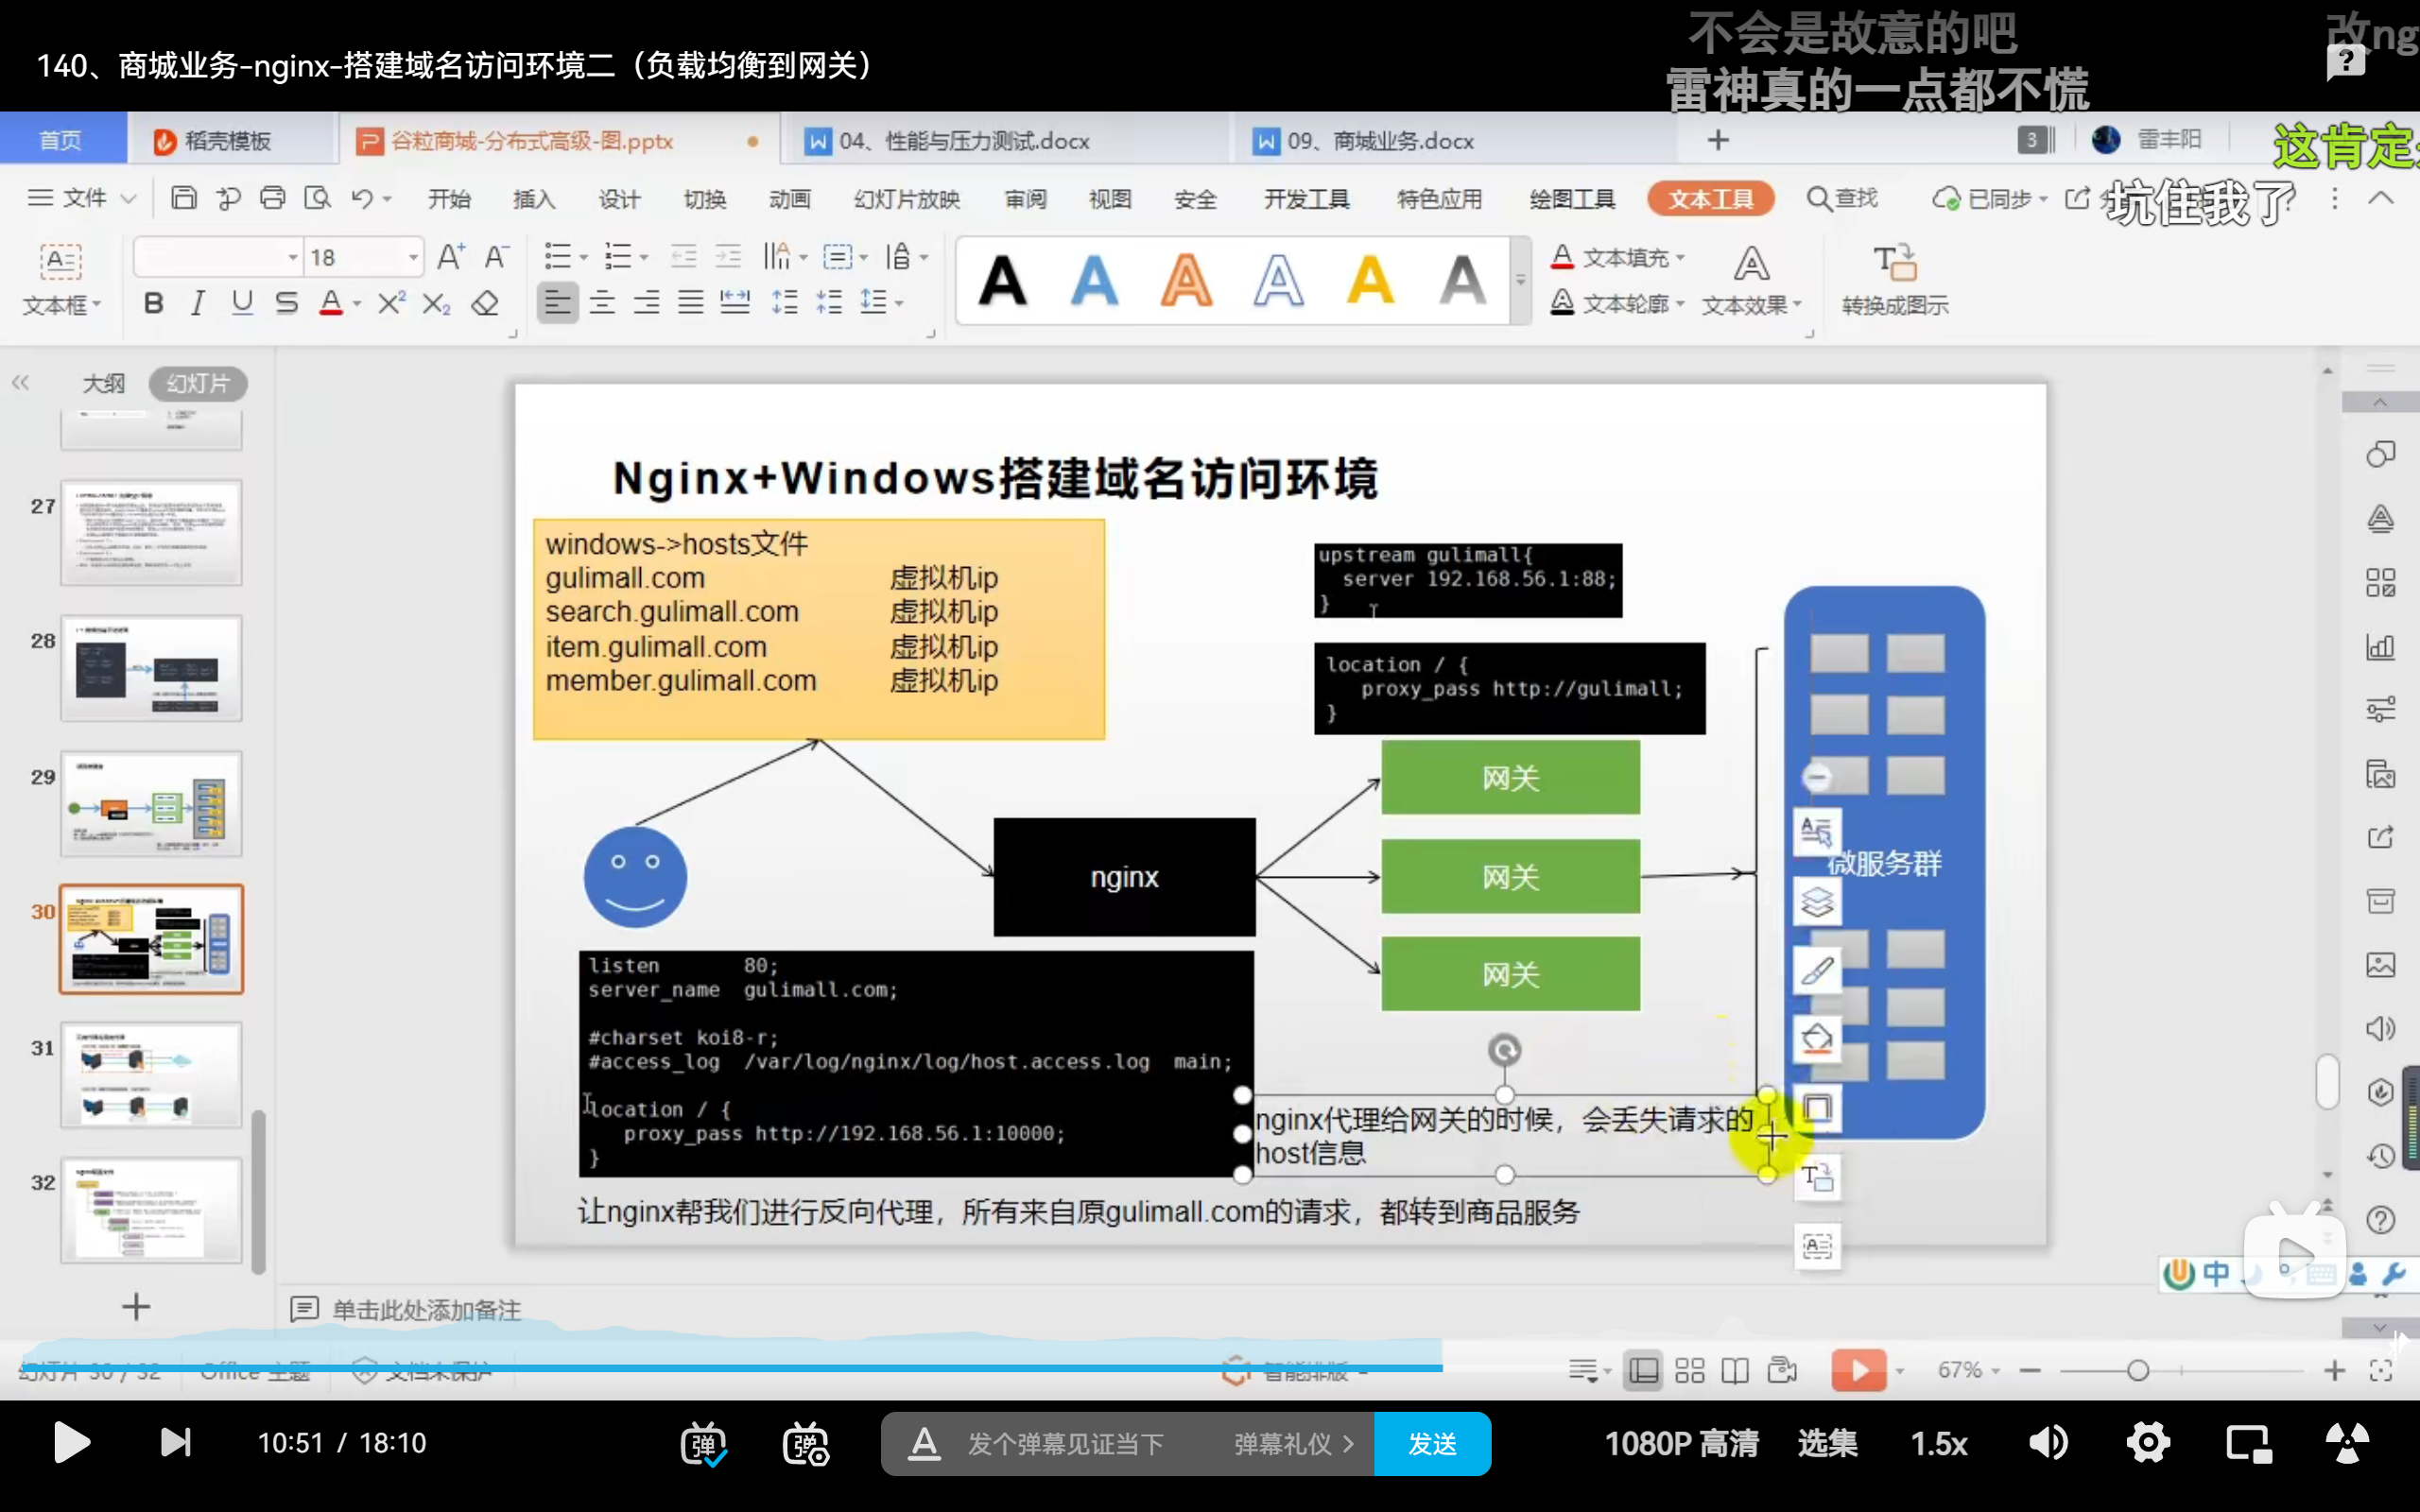Viewport: 2420px width, 1512px height.
Task: Expand the 文本填充 dropdown
Action: [1680, 258]
